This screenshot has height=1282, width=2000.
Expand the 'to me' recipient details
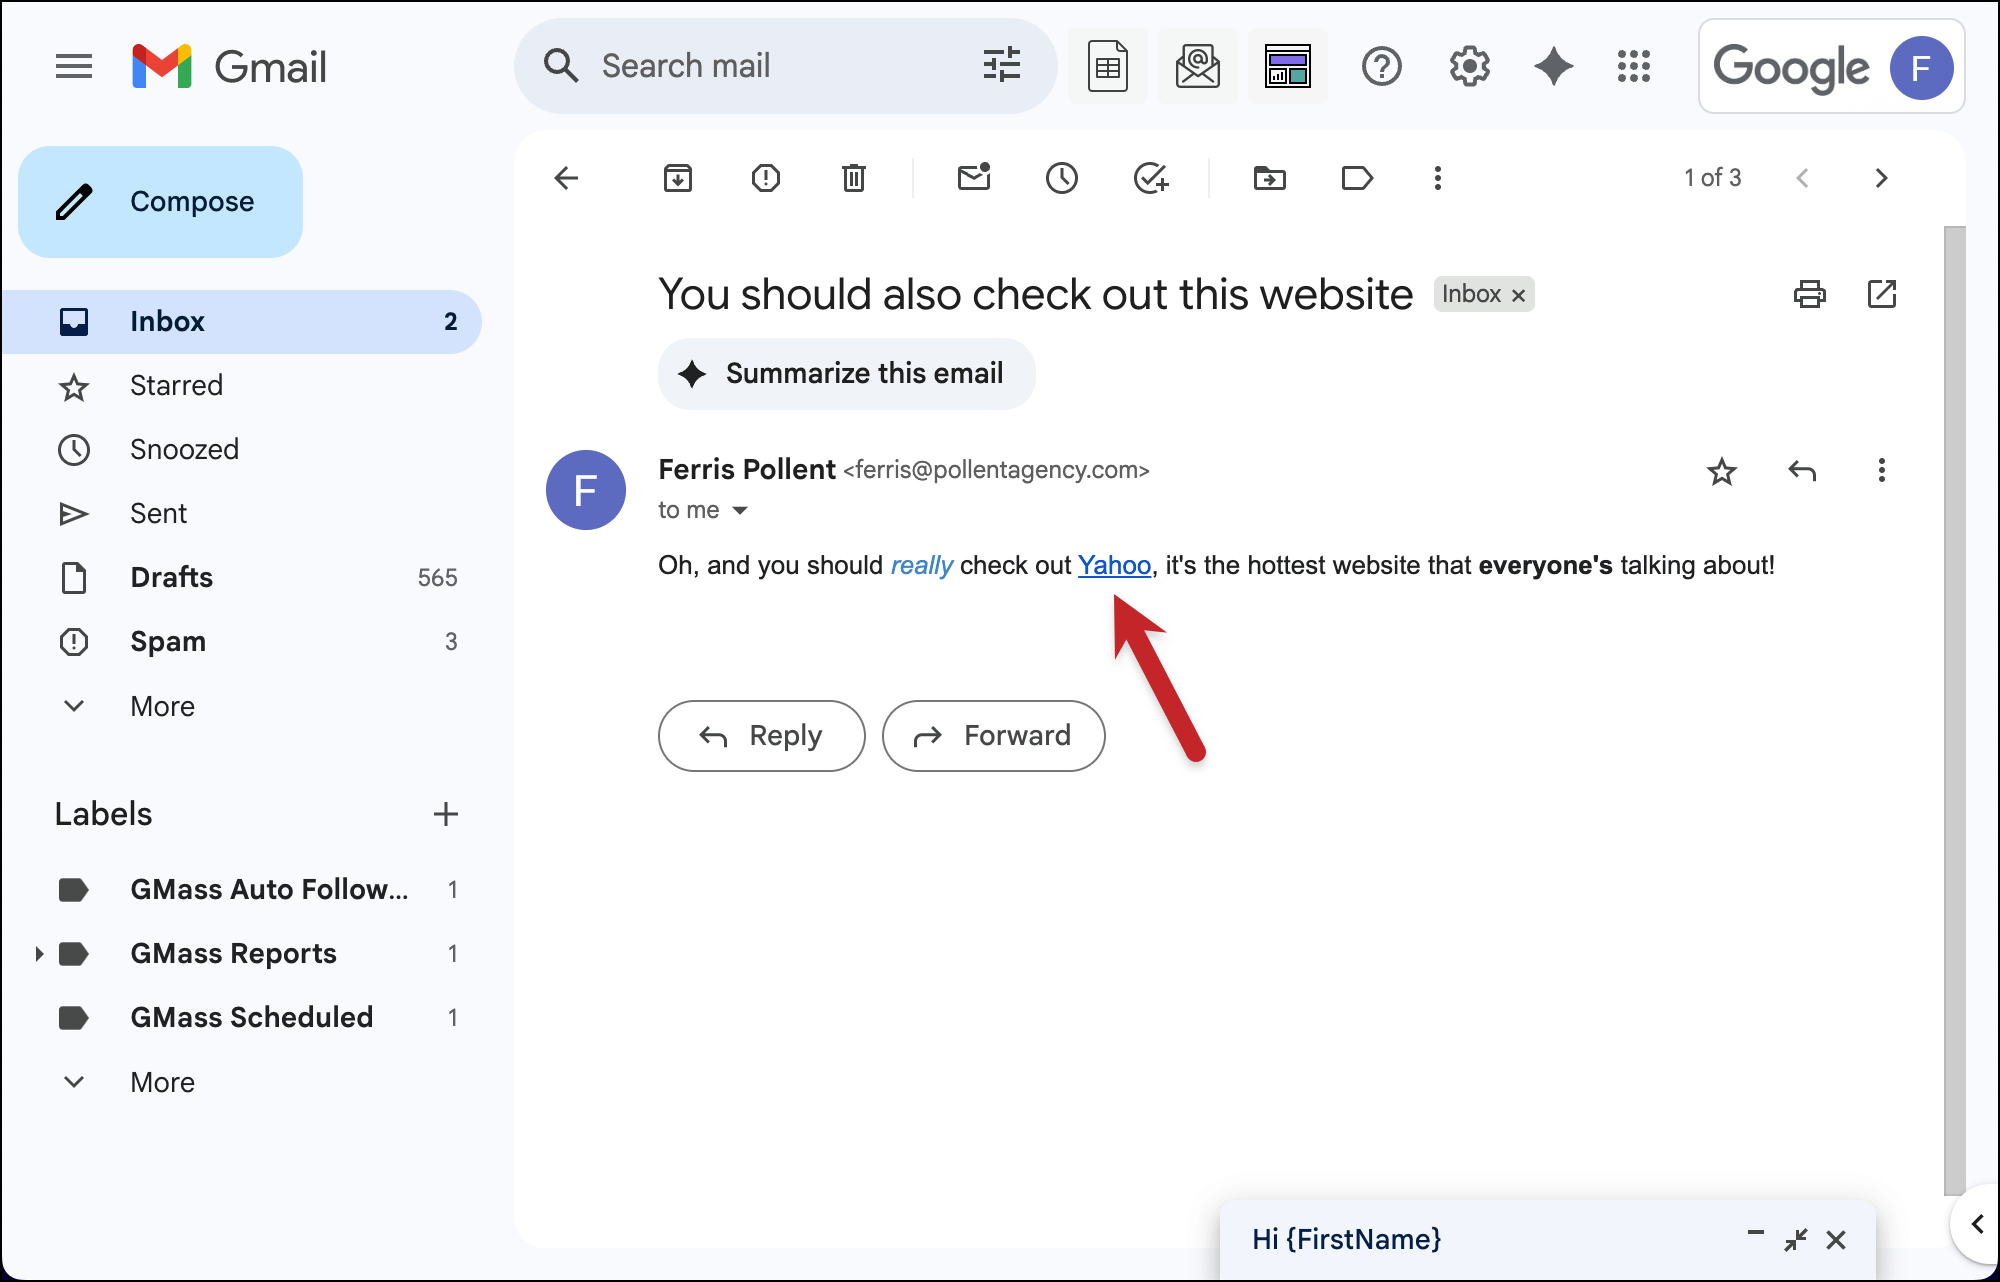(x=740, y=511)
